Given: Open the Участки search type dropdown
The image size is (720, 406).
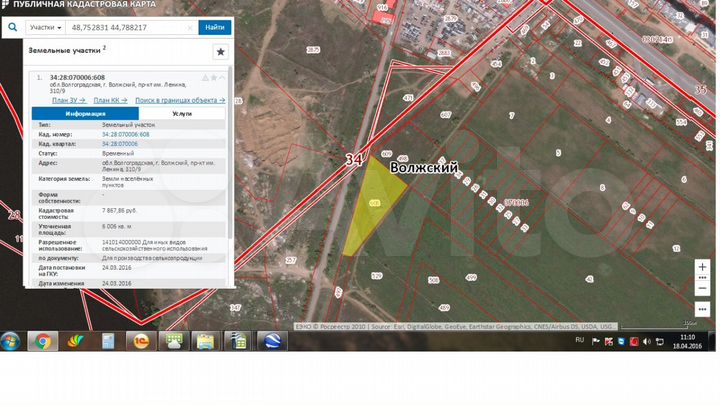Looking at the screenshot, I should tap(46, 28).
